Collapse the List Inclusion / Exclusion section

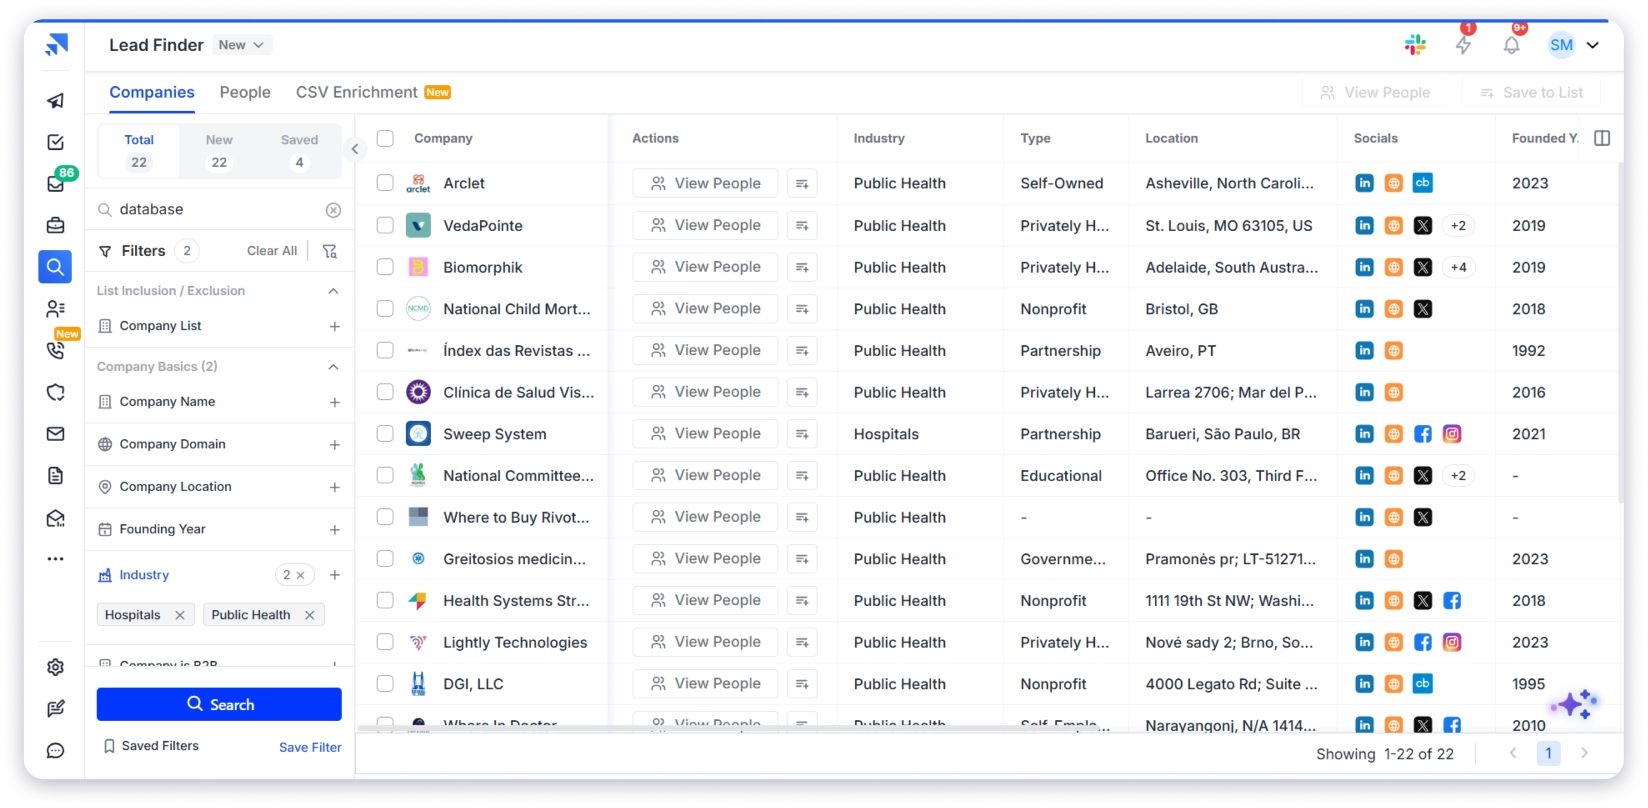click(x=334, y=291)
